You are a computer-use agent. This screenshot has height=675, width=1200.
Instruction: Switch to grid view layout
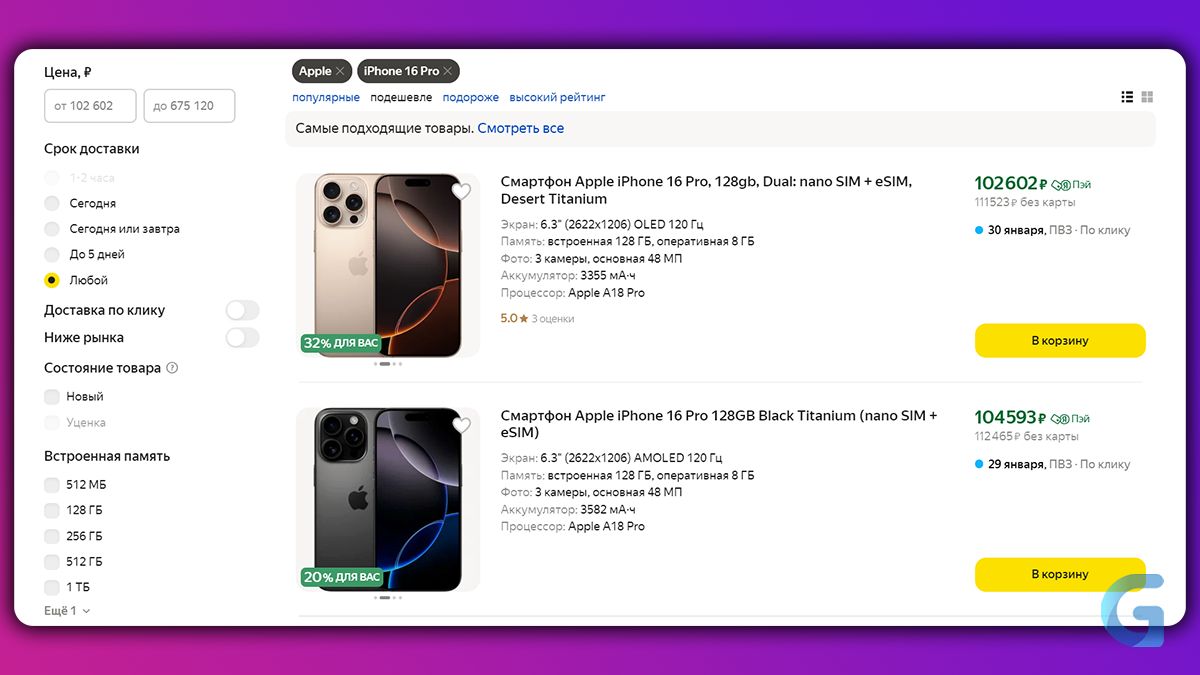coord(1147,97)
